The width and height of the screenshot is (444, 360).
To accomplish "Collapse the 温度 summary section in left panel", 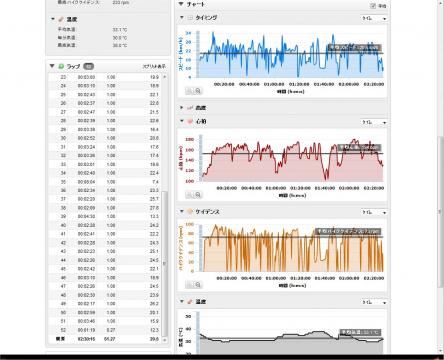I will 53,19.
